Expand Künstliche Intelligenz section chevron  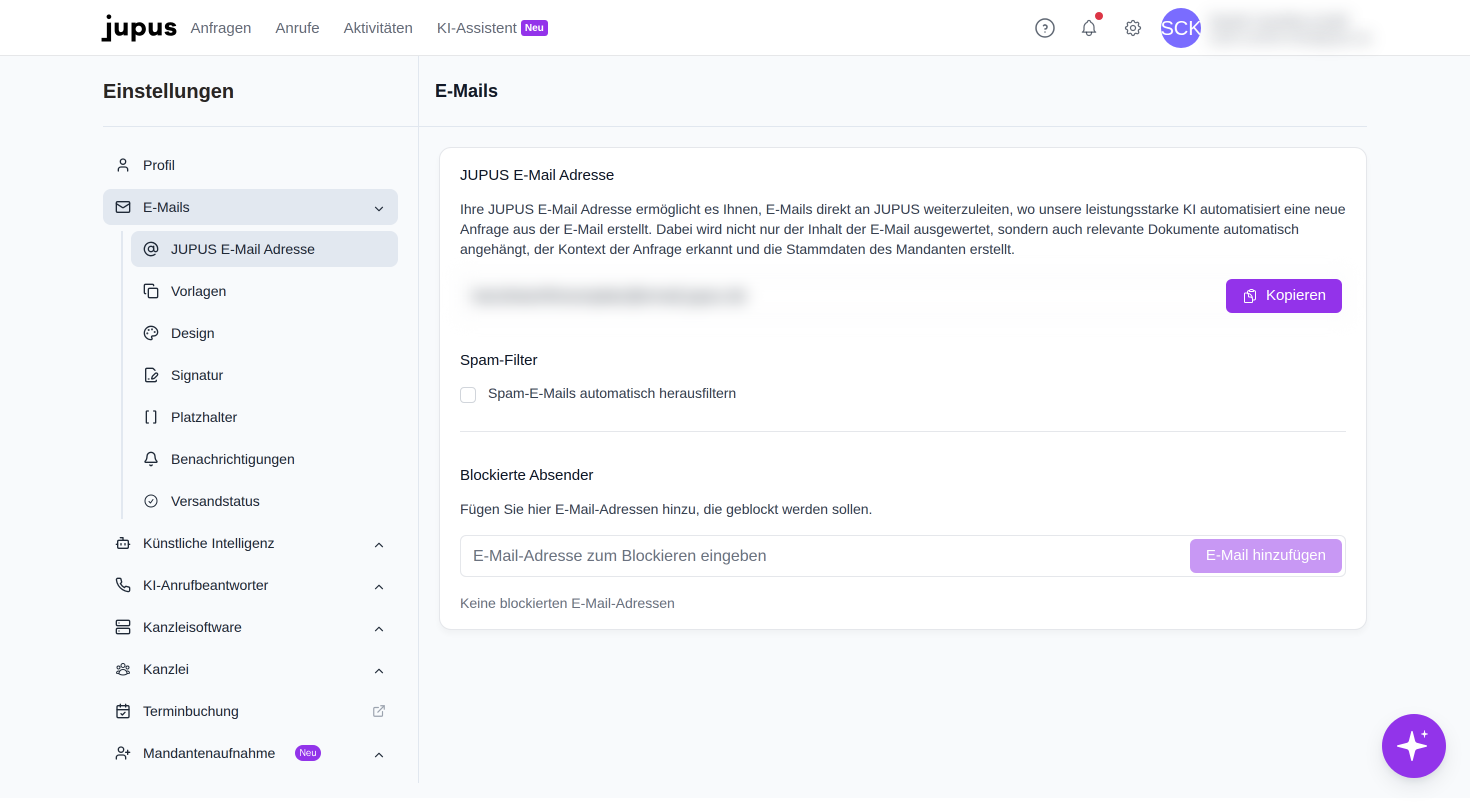click(379, 544)
